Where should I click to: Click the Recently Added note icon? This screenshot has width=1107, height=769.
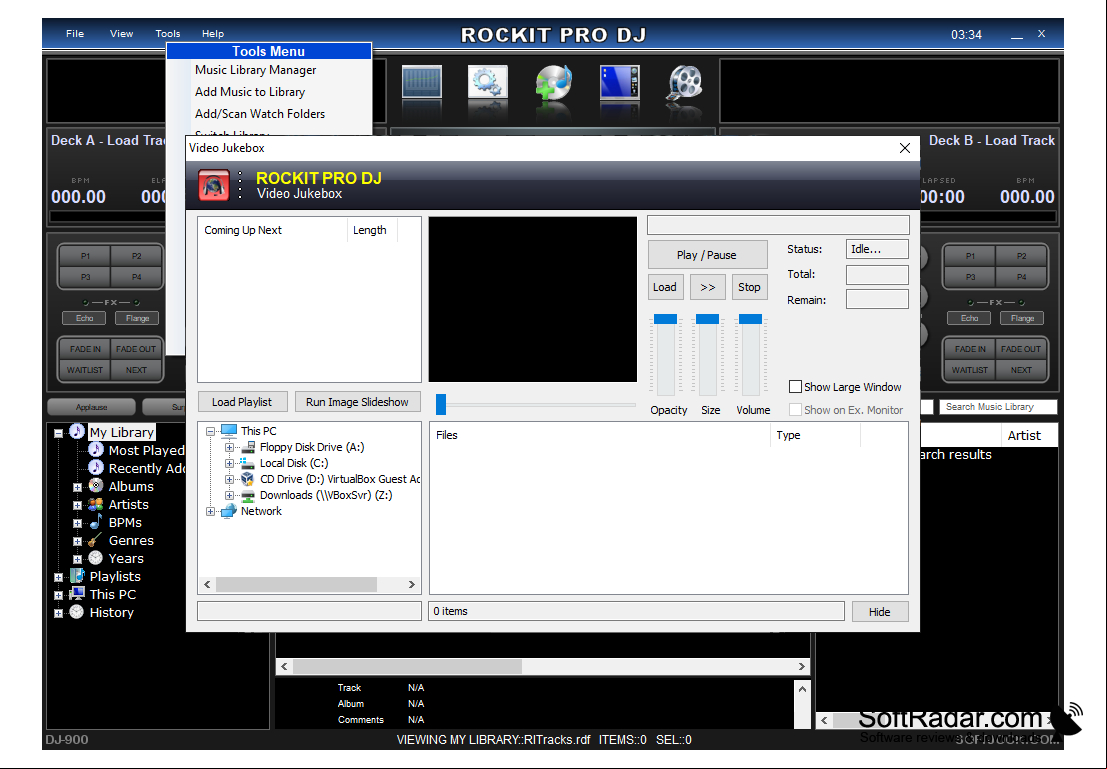pyautogui.click(x=96, y=467)
